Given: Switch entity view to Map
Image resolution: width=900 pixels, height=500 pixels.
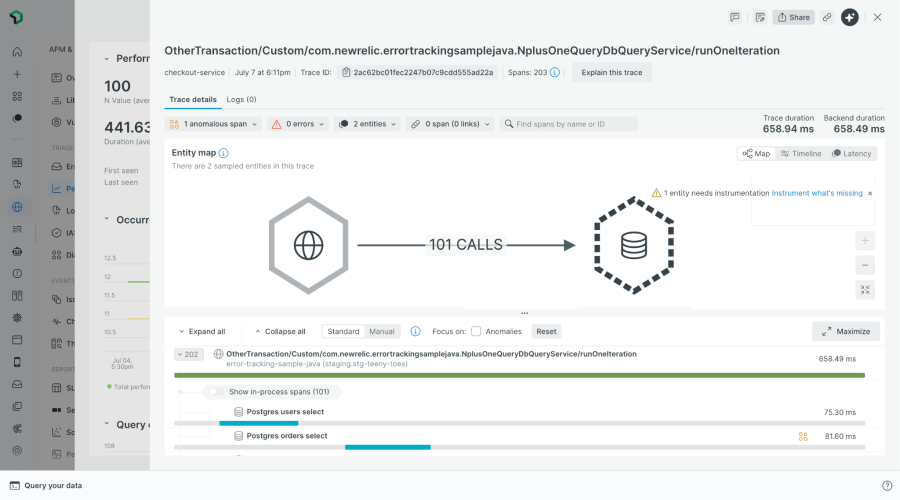Looking at the screenshot, I should (x=757, y=154).
